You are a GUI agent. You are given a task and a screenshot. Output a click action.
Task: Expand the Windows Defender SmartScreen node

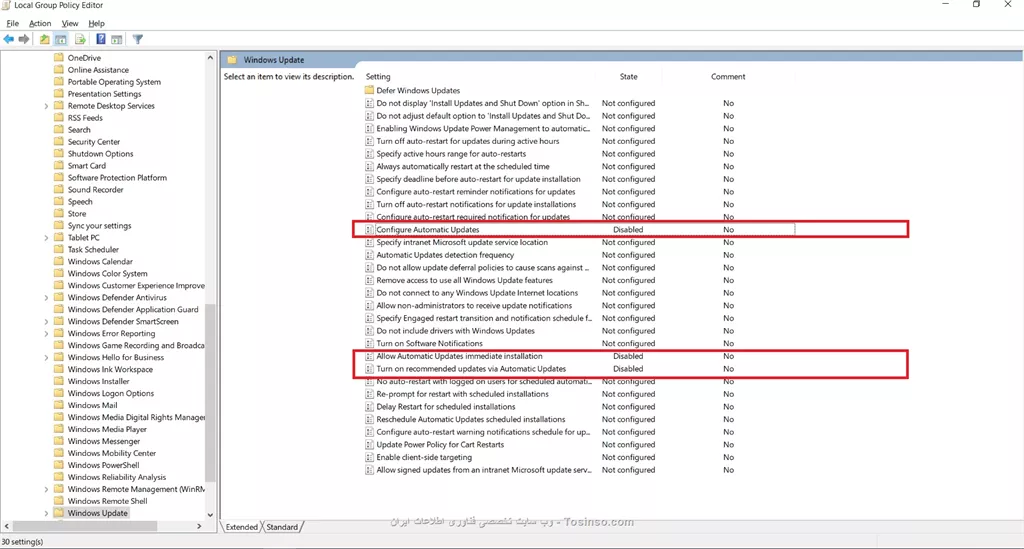[46, 322]
